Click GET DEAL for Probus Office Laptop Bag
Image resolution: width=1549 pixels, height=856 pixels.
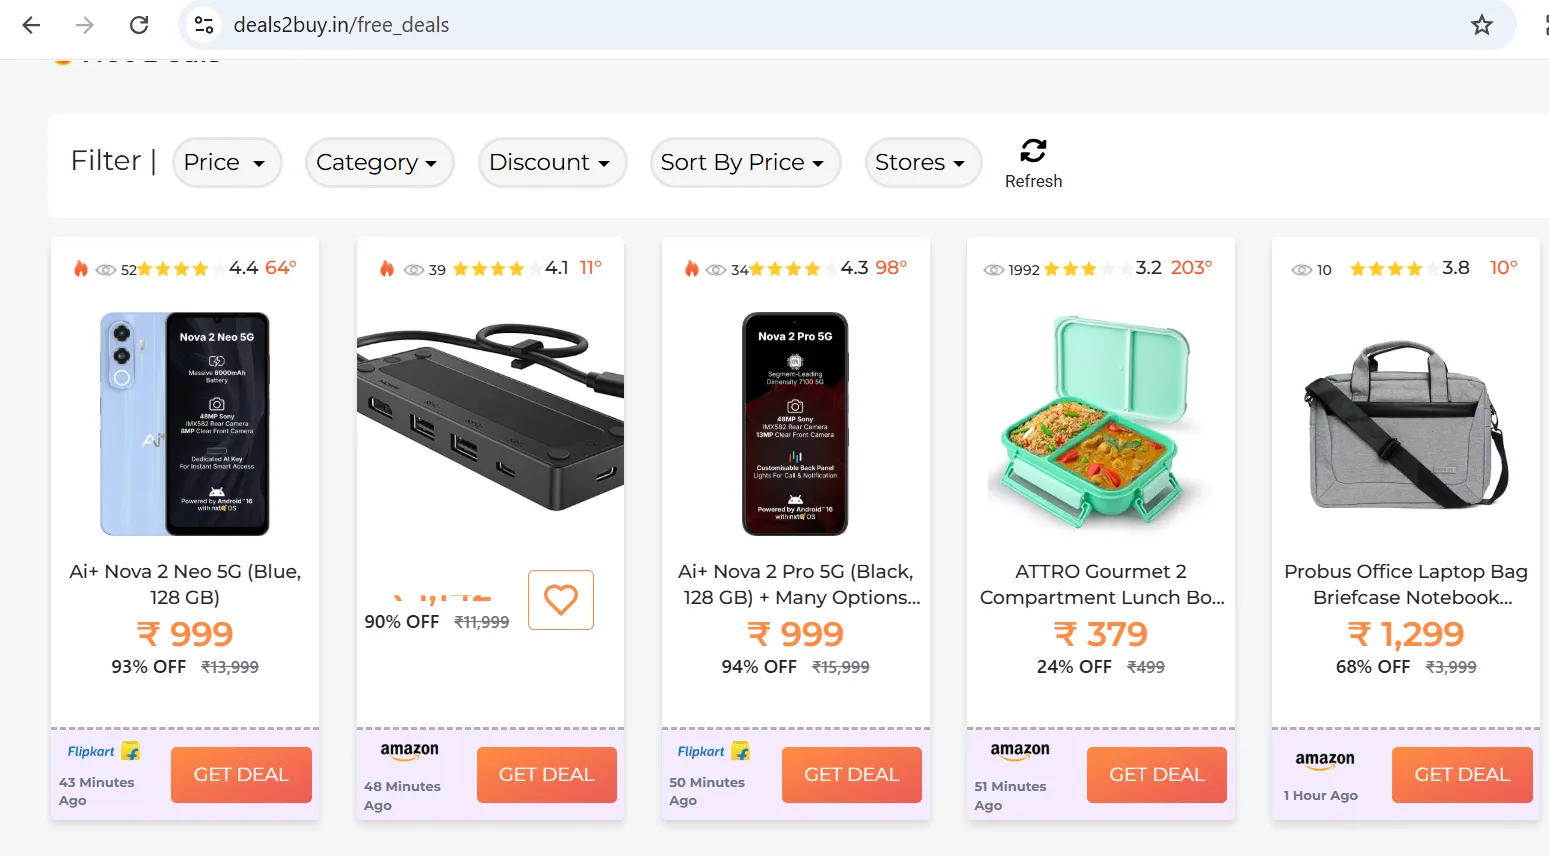pyautogui.click(x=1462, y=775)
